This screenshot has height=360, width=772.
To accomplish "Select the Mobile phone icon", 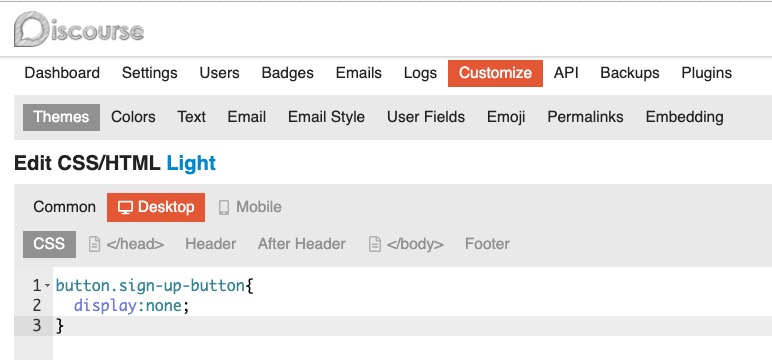I will point(224,207).
